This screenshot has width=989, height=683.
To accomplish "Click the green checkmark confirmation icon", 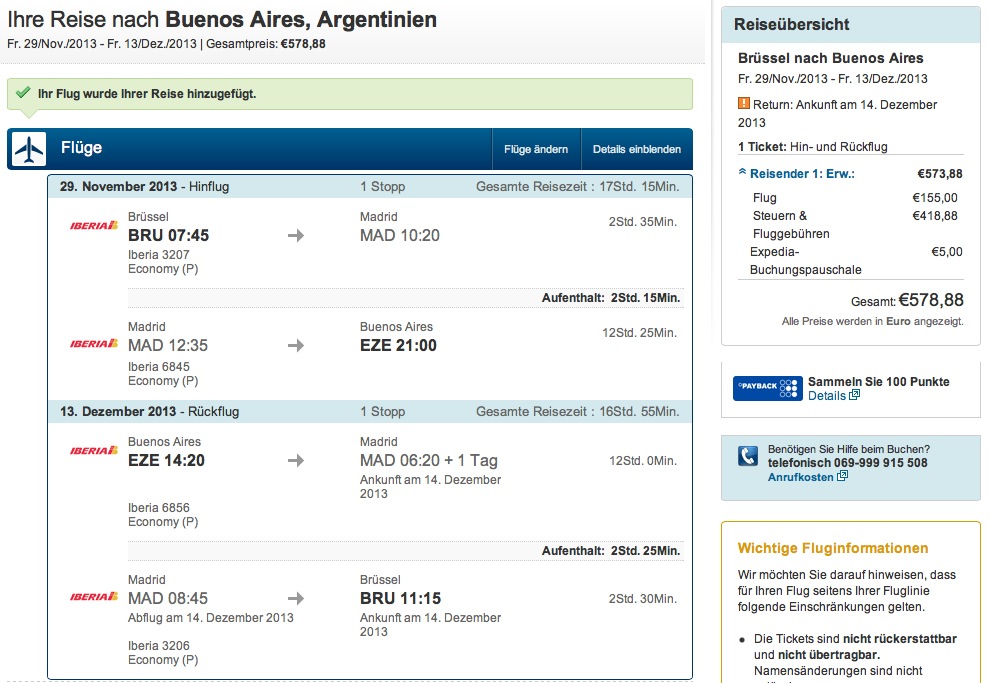I will (x=23, y=93).
